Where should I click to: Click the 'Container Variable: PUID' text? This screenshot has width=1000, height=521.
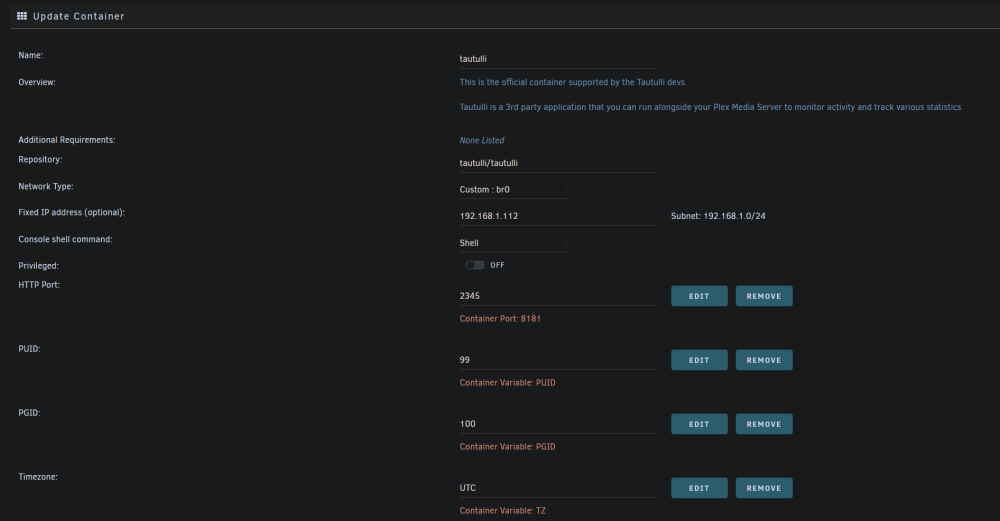[508, 383]
